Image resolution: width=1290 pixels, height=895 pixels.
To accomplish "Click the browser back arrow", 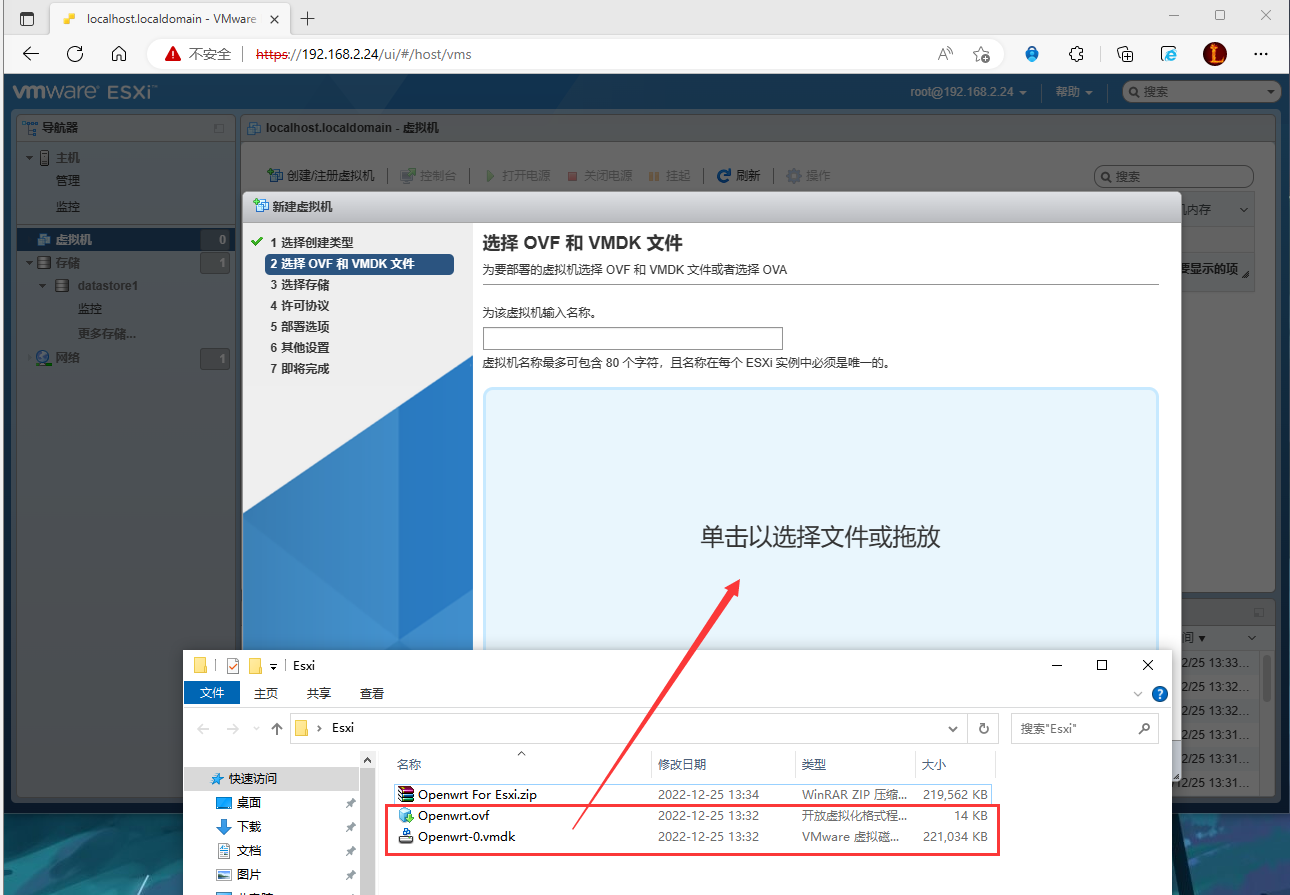I will pos(31,54).
